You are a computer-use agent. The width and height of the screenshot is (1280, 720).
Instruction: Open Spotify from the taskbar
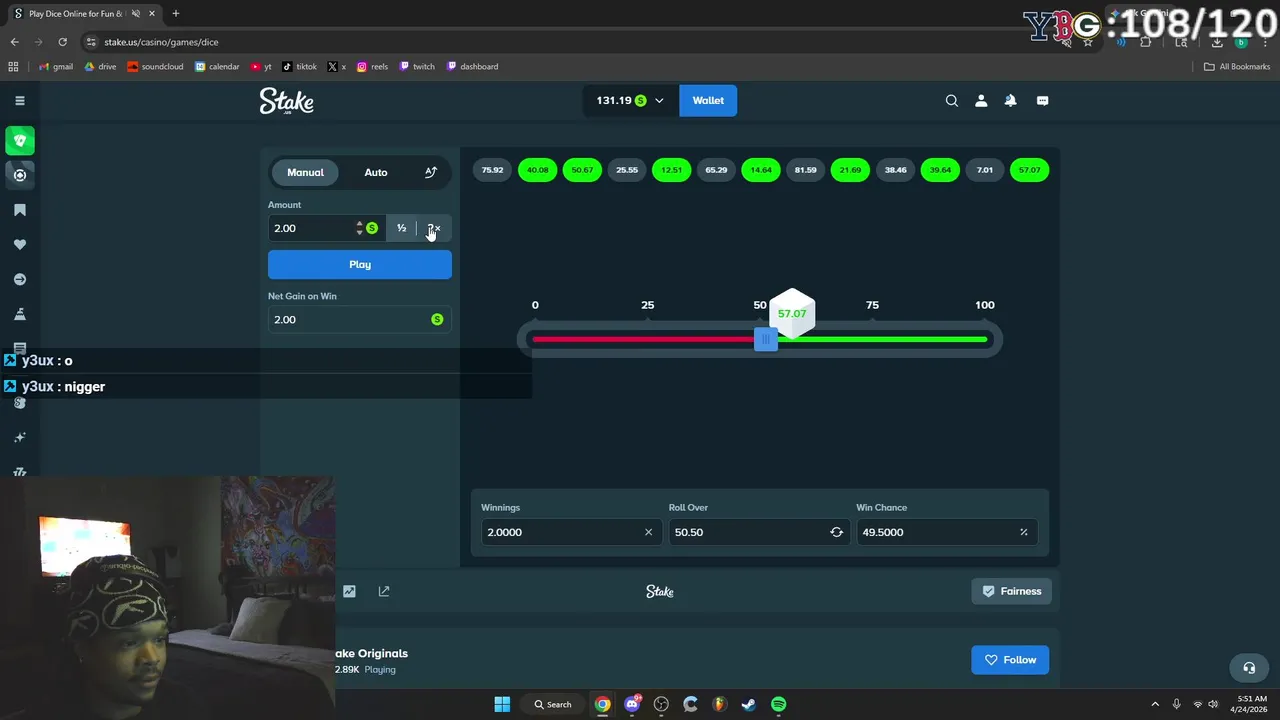(x=778, y=704)
